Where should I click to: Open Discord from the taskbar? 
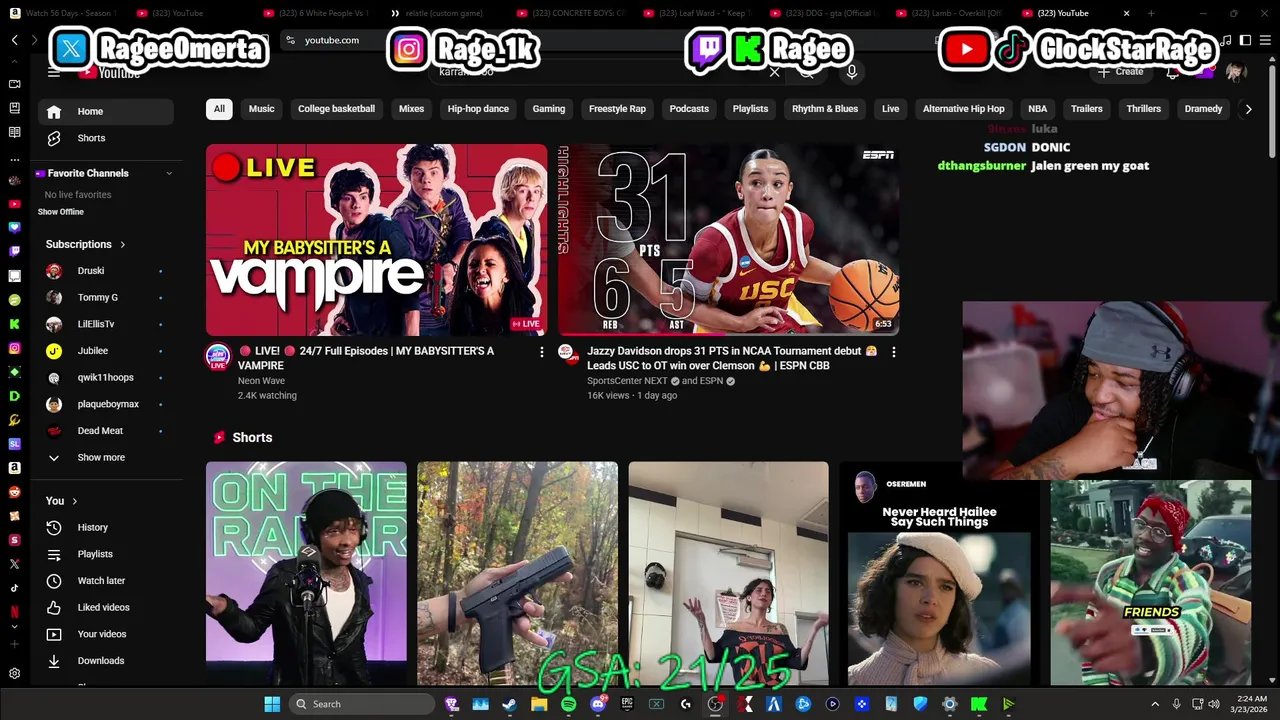tap(598, 704)
